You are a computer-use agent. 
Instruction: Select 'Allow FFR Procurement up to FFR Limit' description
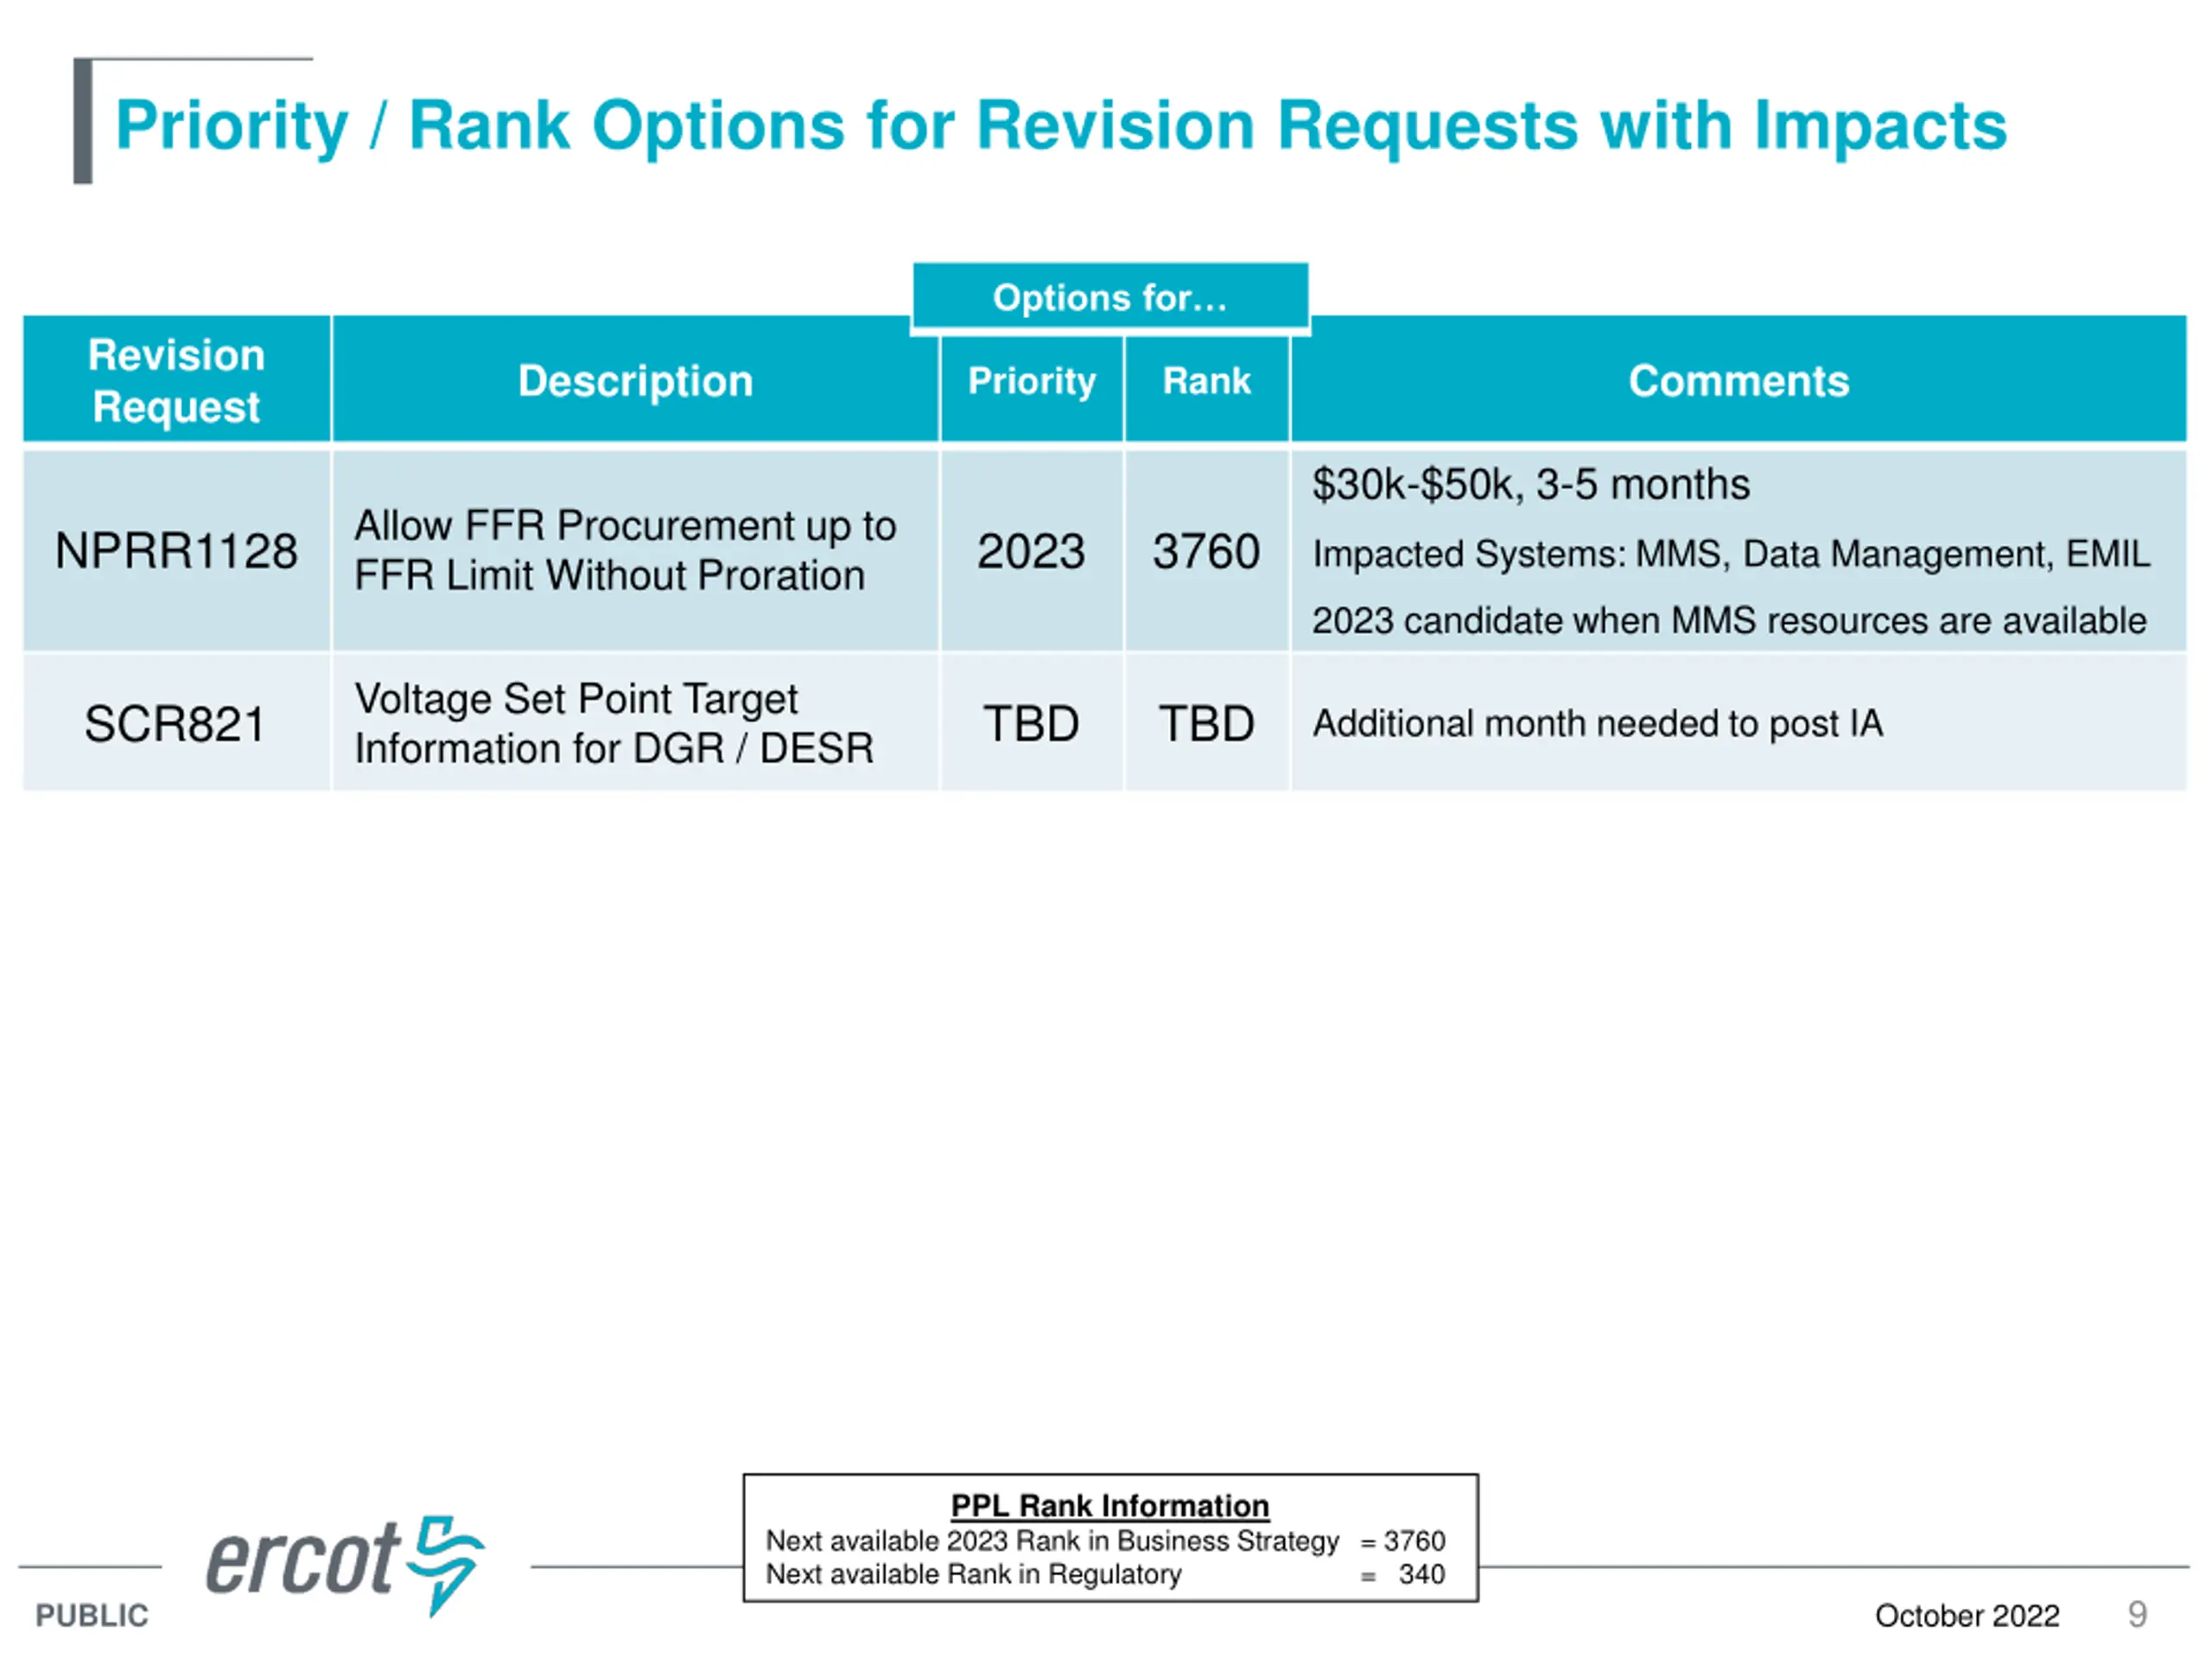pyautogui.click(x=625, y=550)
